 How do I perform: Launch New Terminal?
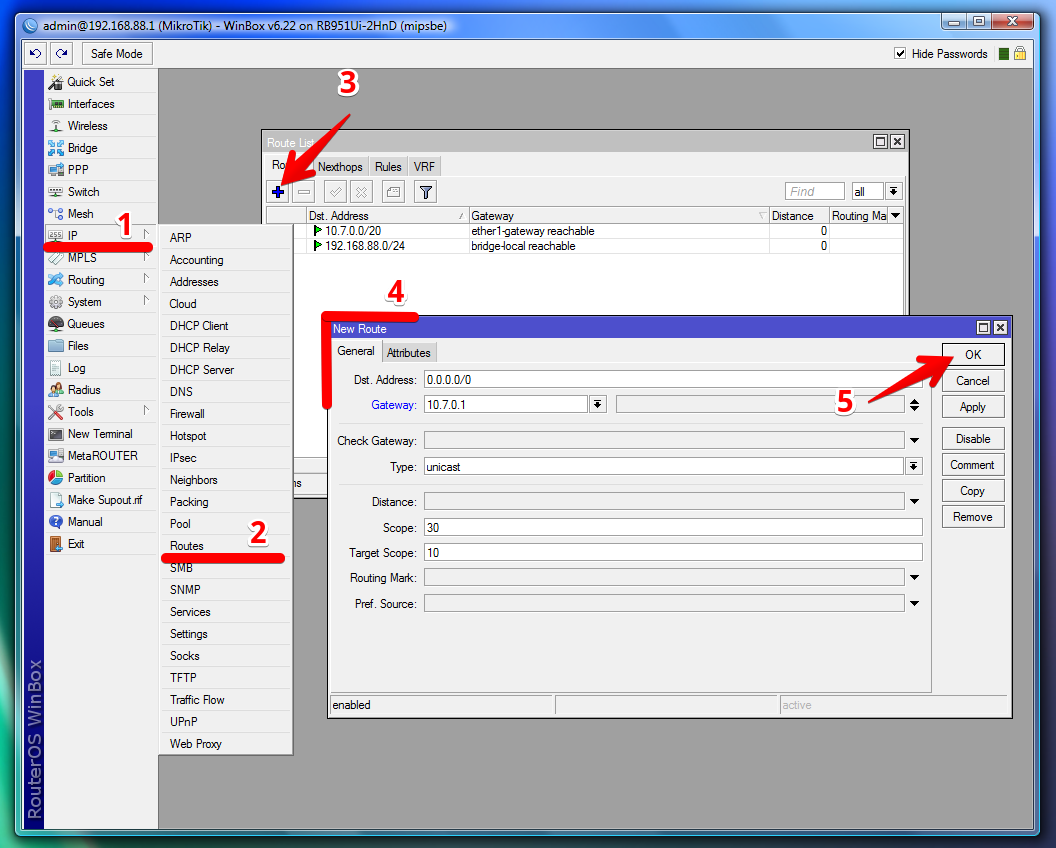101,434
